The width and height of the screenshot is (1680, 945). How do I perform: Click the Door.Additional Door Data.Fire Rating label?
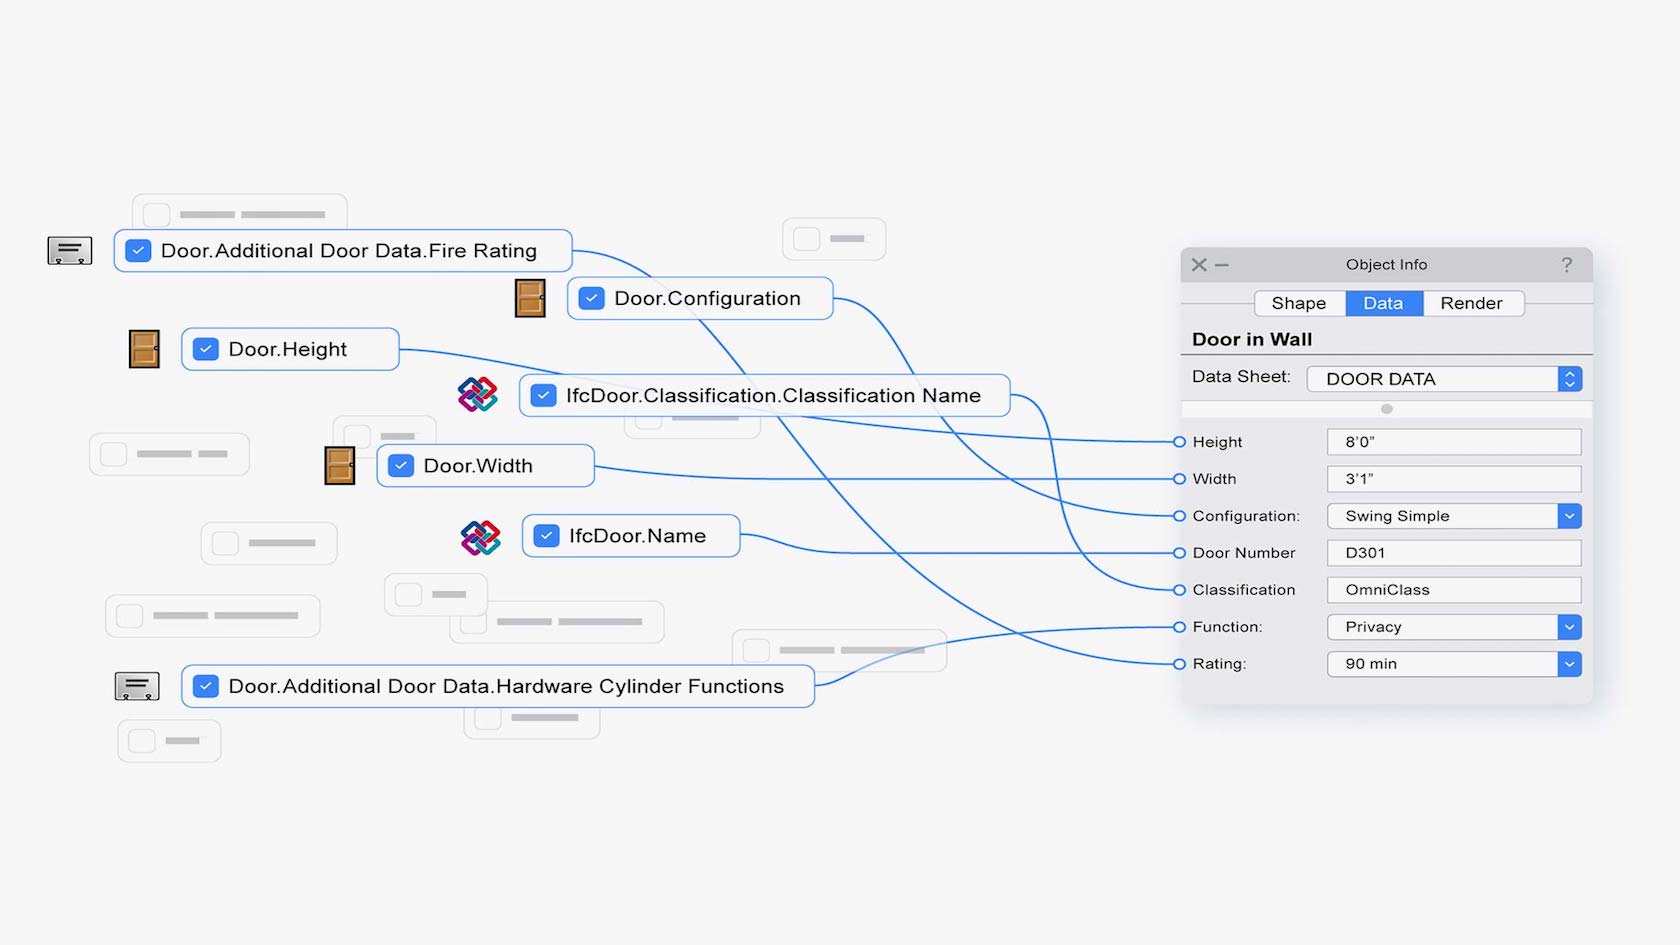click(x=349, y=251)
